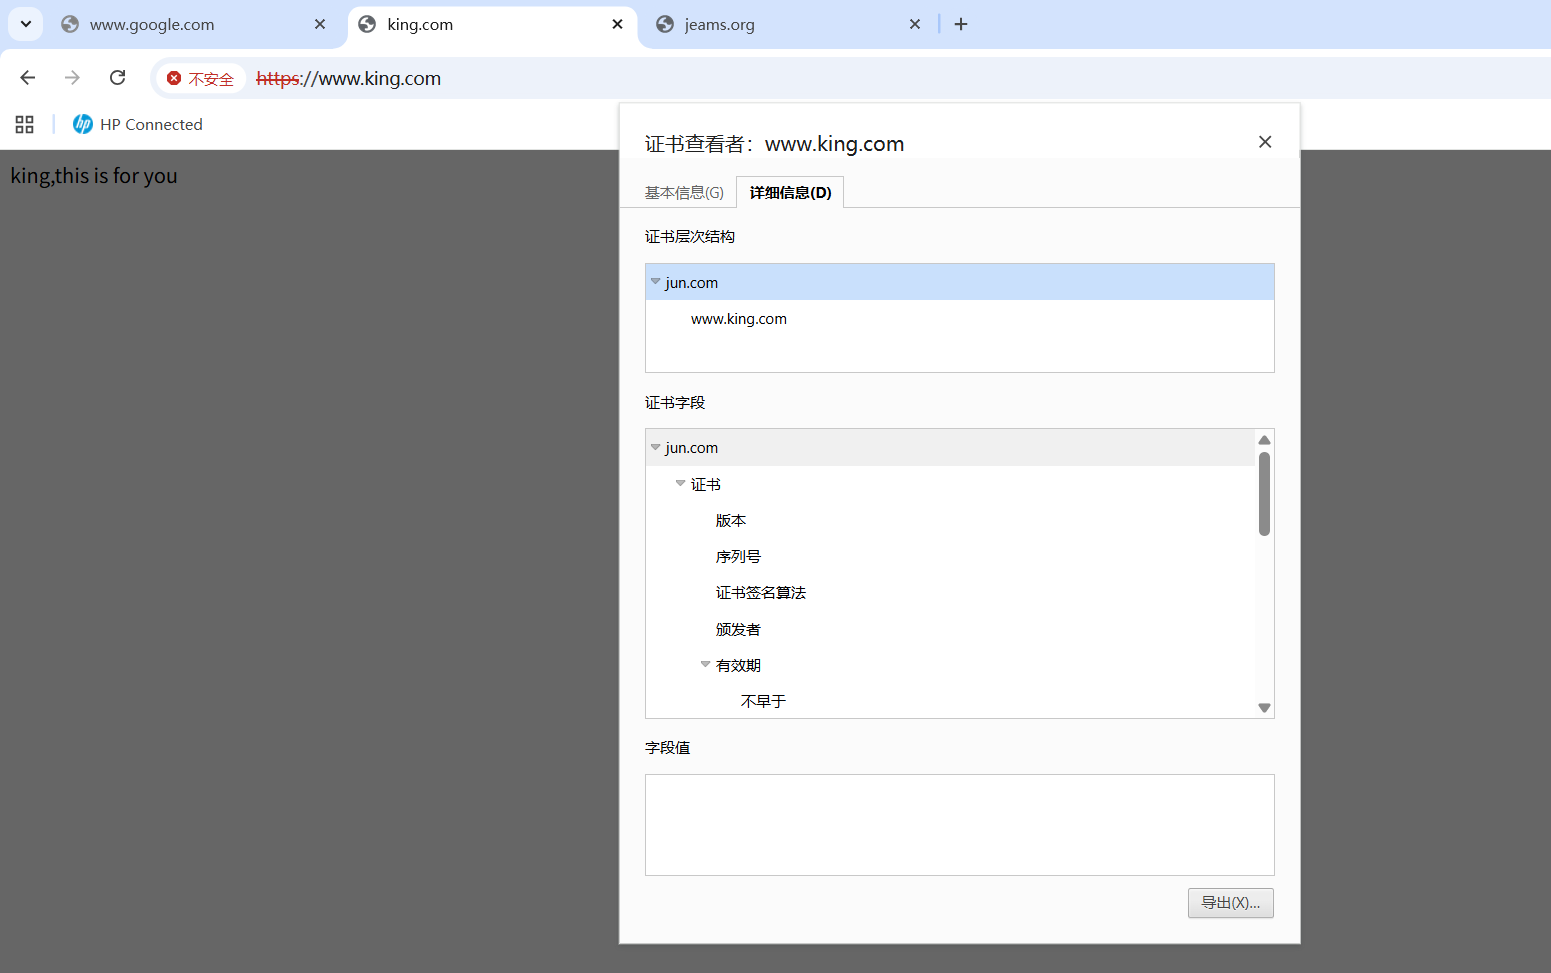
Task: Click scroll-down arrow of certificate fields list
Action: 1264,707
